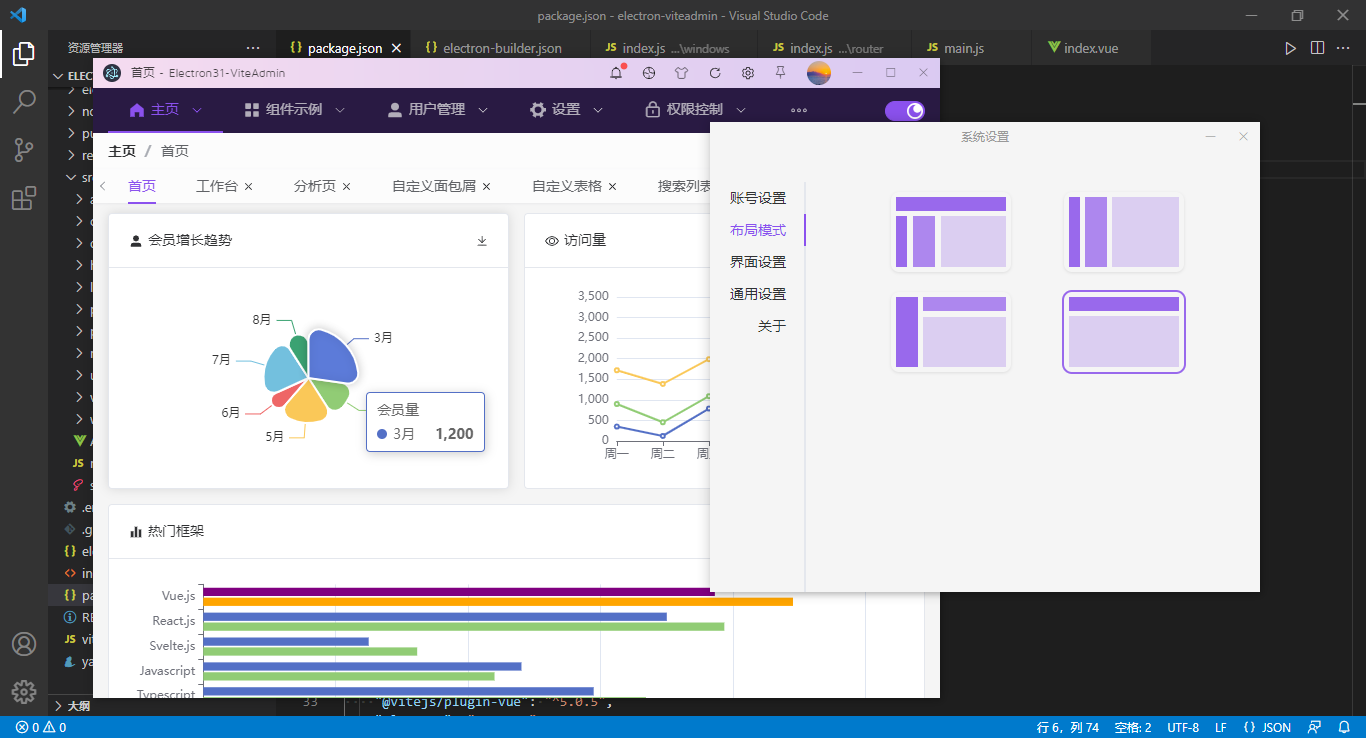Open 账号设置 in the settings dialog
Image resolution: width=1366 pixels, height=738 pixels.
coord(758,197)
